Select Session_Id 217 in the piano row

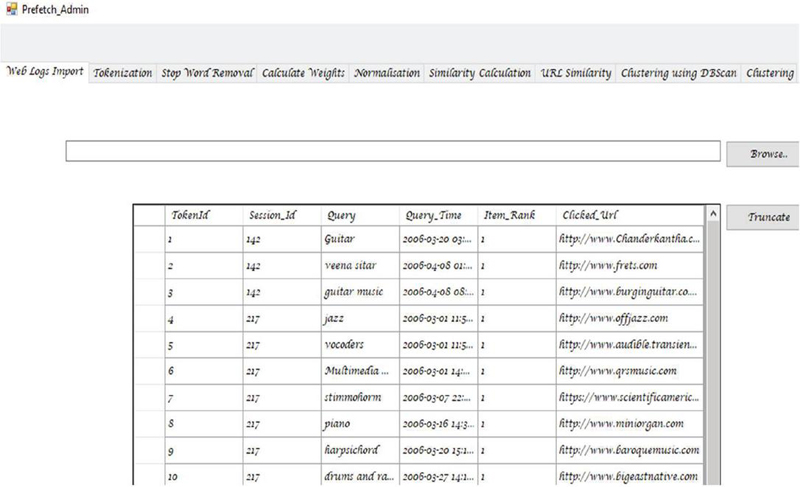pos(282,424)
